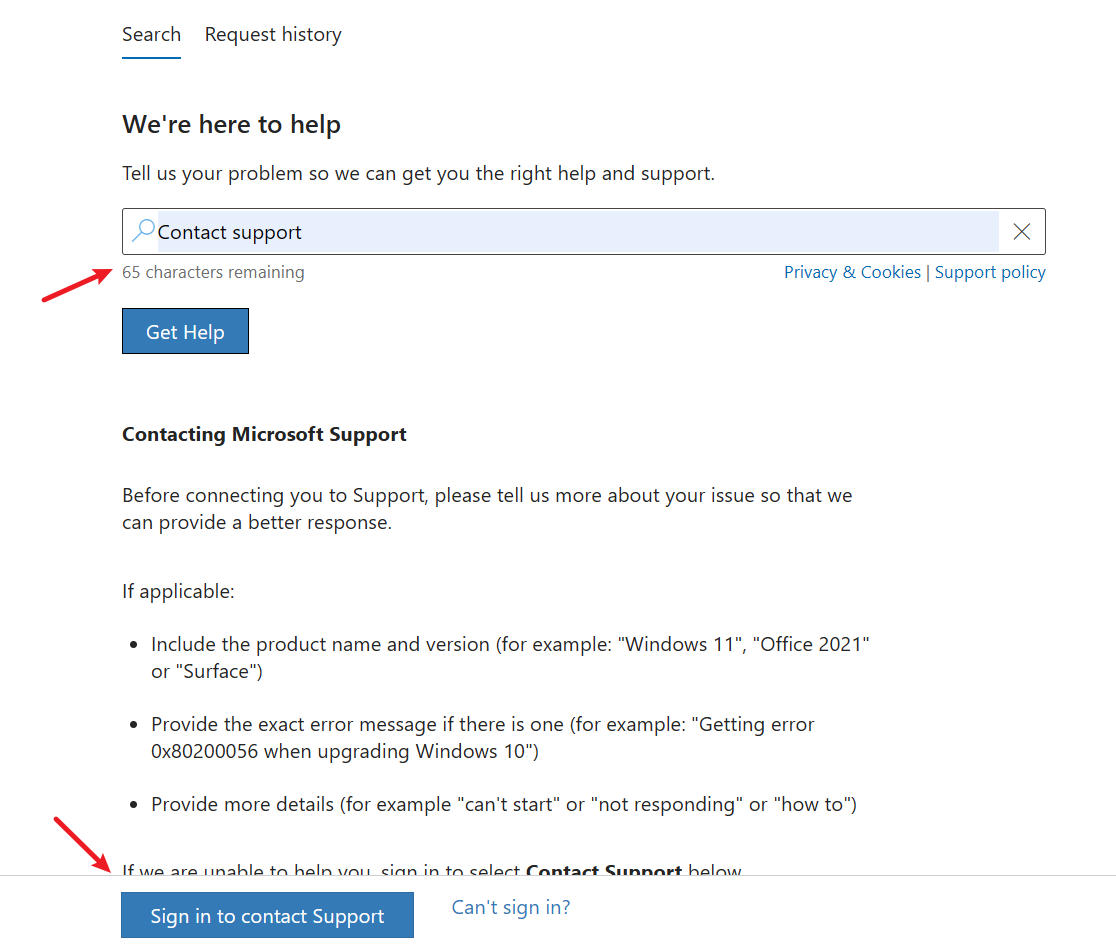Click the magnifier icon in the search box
The height and width of the screenshot is (944, 1116).
point(143,231)
